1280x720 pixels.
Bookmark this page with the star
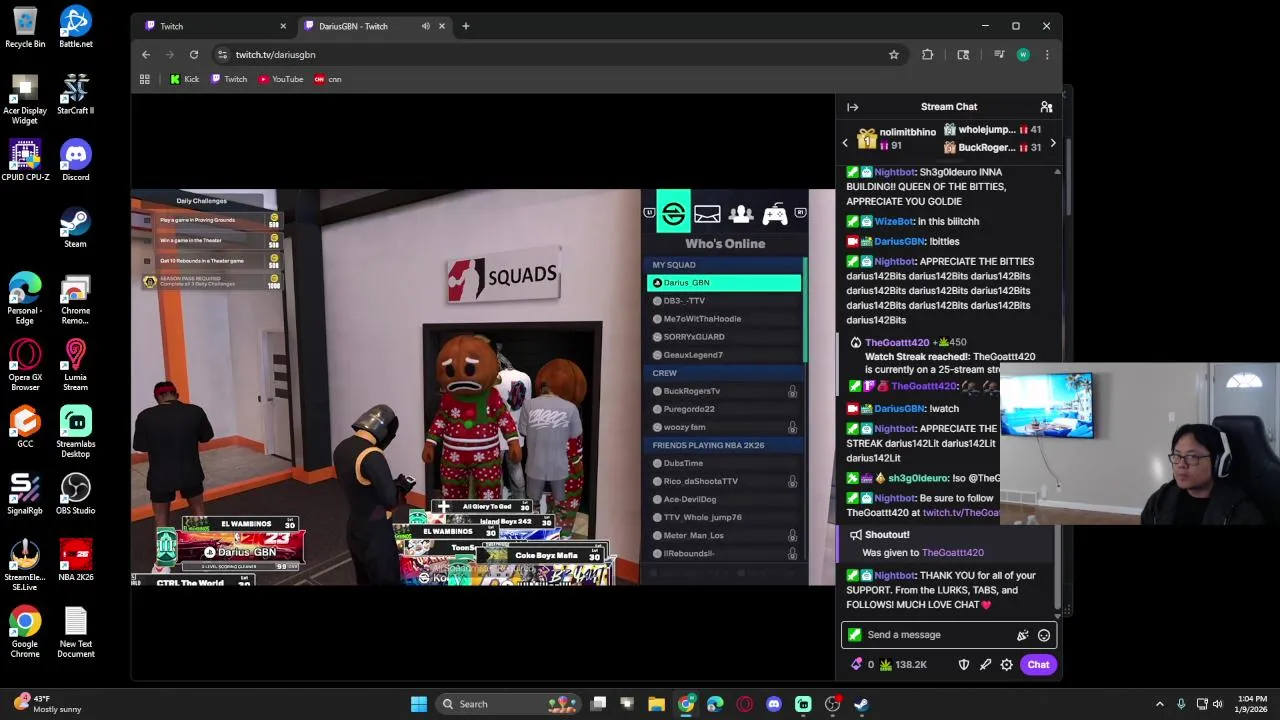coord(894,55)
